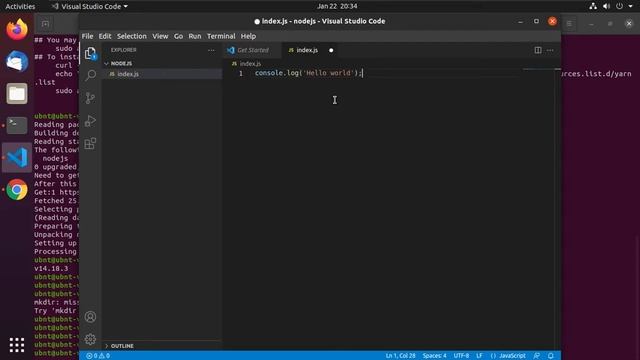Image resolution: width=640 pixels, height=360 pixels.
Task: Launch Firefox from the Ubuntu dock
Action: pyautogui.click(x=17, y=29)
